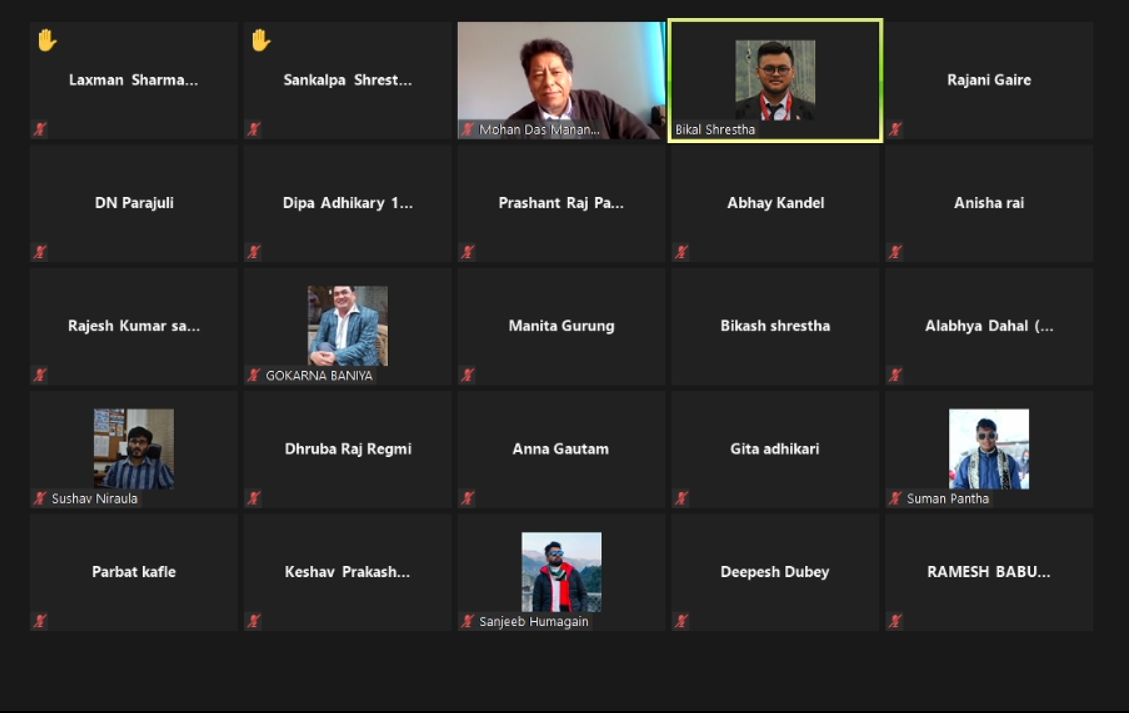Click Sushav Niraula's profile picture
The height and width of the screenshot is (713, 1129).
tap(134, 449)
